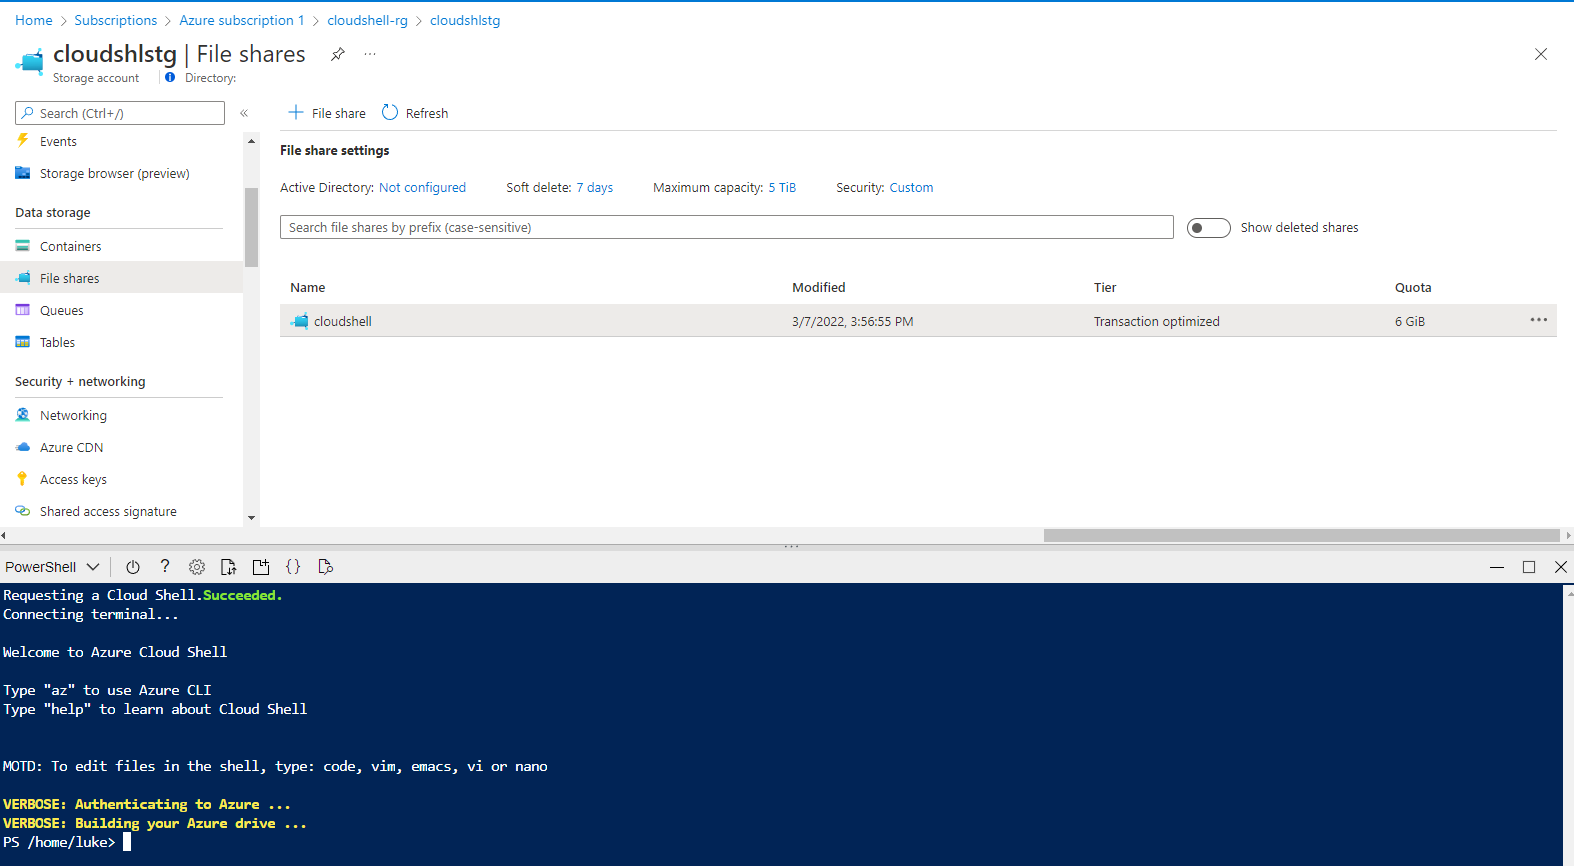
Task: Click the pin icon next to File shares title
Action: (x=338, y=54)
